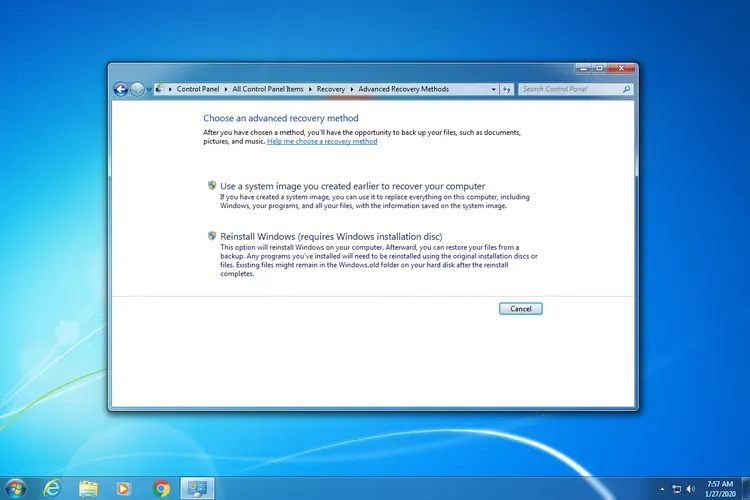Screen dimensions: 750x500
Task: Launch Google Chrome from the taskbar
Action: click(161, 488)
